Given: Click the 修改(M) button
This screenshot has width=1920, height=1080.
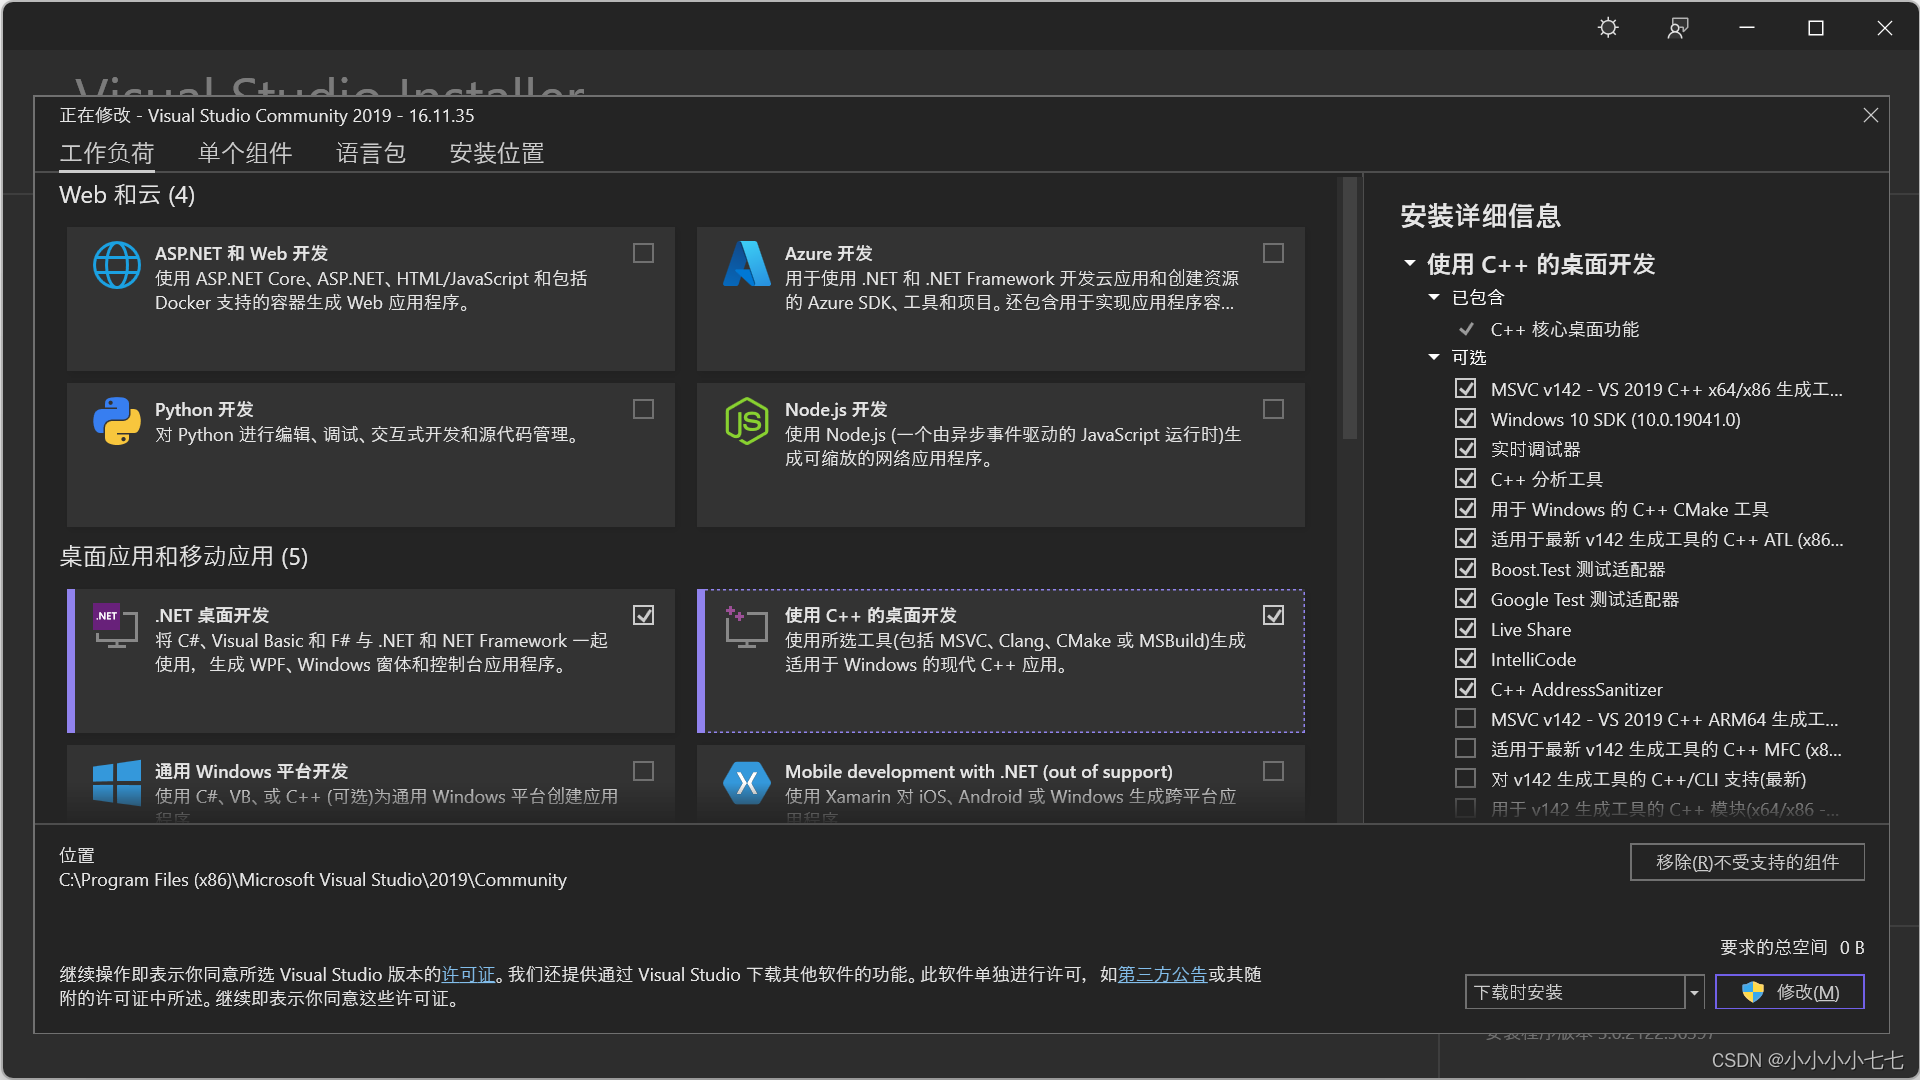Looking at the screenshot, I should click(1790, 992).
